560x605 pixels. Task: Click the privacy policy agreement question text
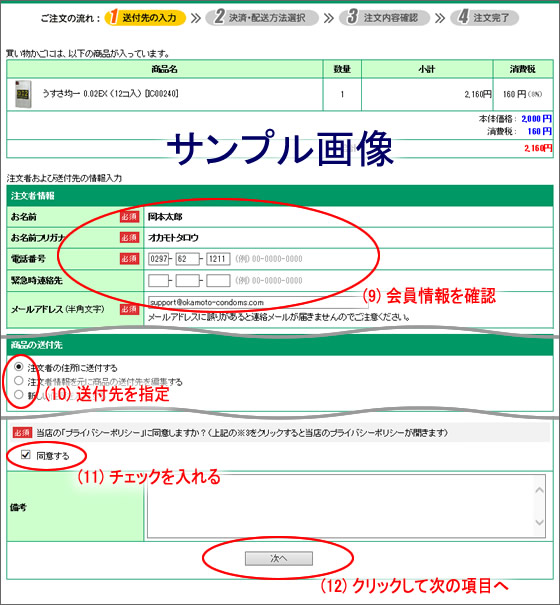(x=242, y=433)
